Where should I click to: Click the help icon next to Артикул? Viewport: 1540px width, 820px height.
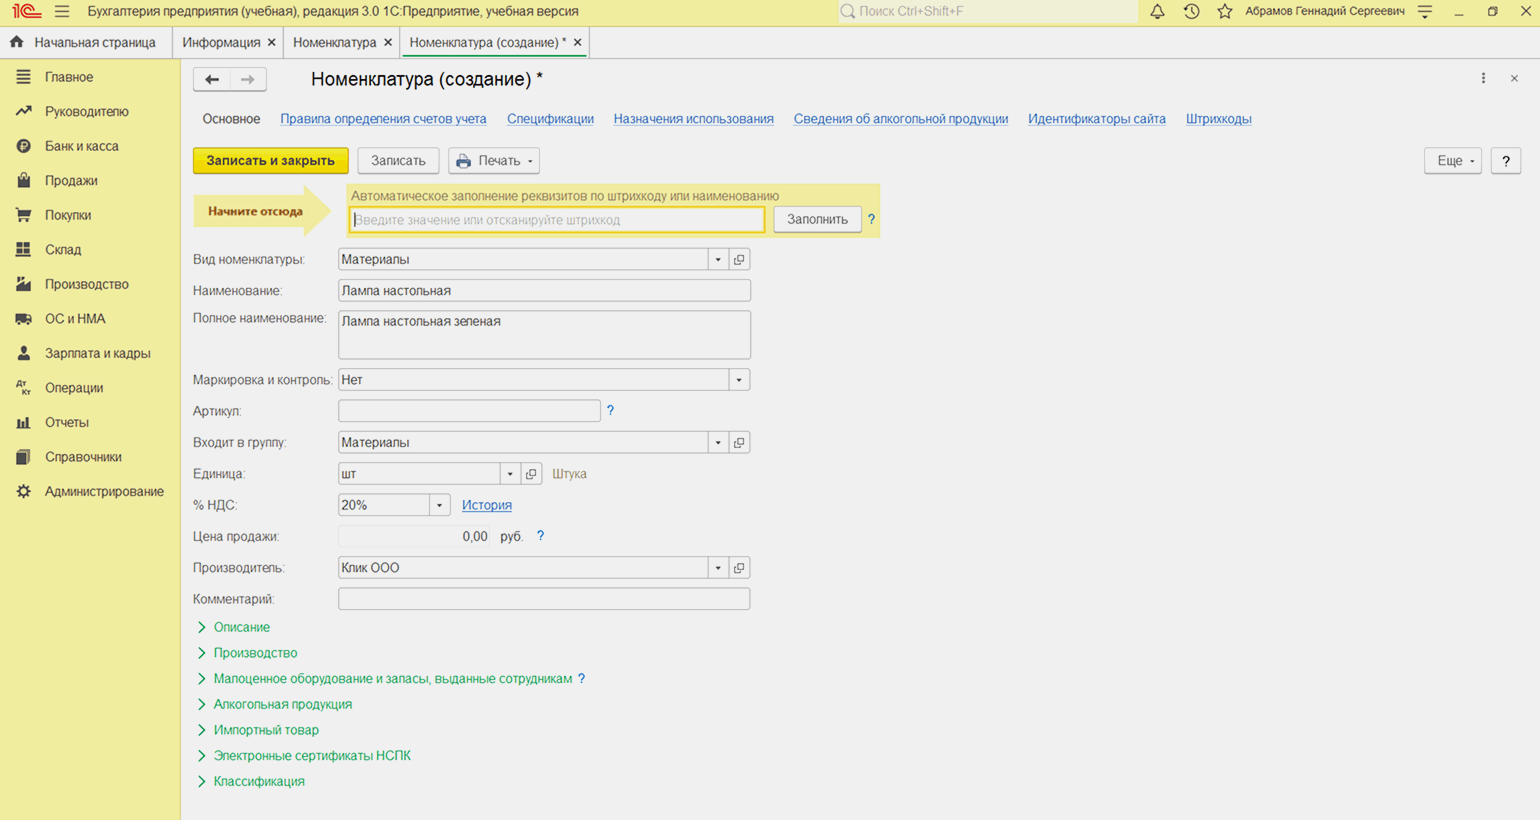[x=610, y=411]
